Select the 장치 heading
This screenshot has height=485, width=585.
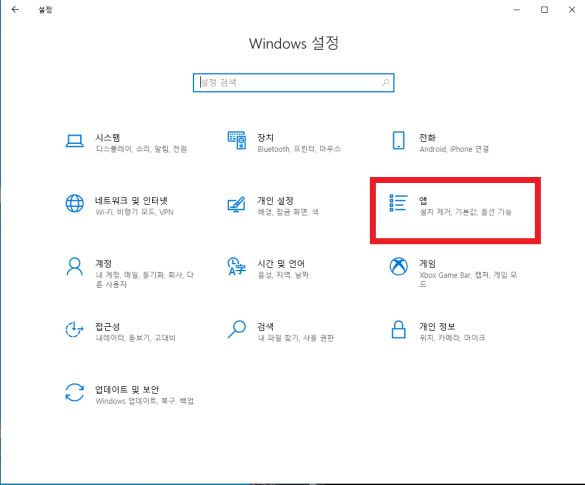click(265, 137)
